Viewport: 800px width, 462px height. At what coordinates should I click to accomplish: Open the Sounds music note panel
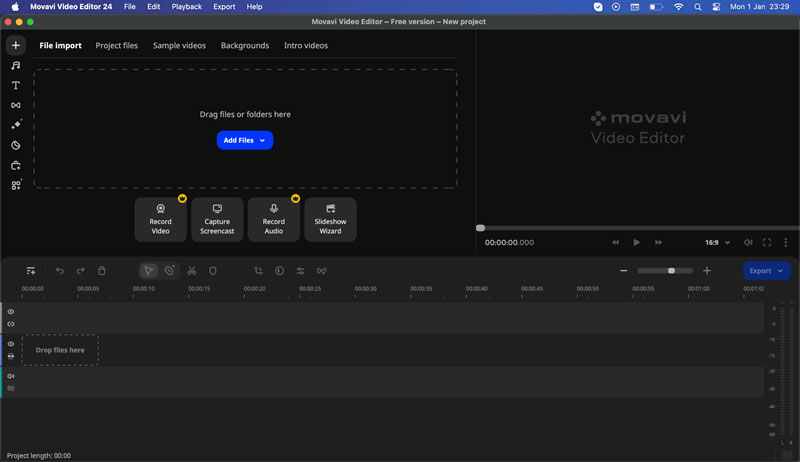point(16,65)
